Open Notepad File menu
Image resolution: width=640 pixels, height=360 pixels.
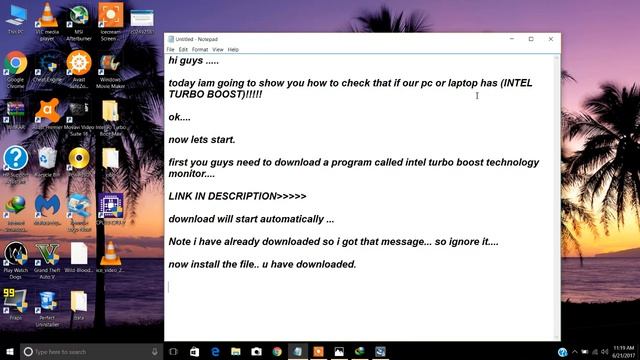coord(170,49)
